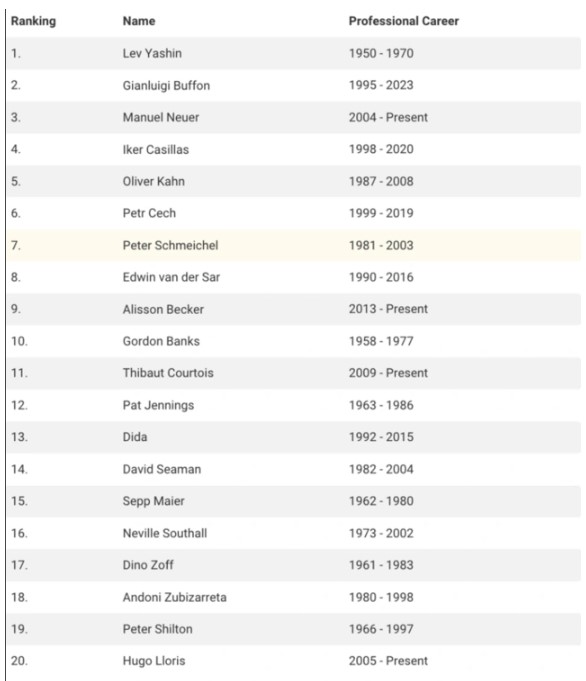
Task: Click the Professional Career column header
Action: [x=404, y=21]
